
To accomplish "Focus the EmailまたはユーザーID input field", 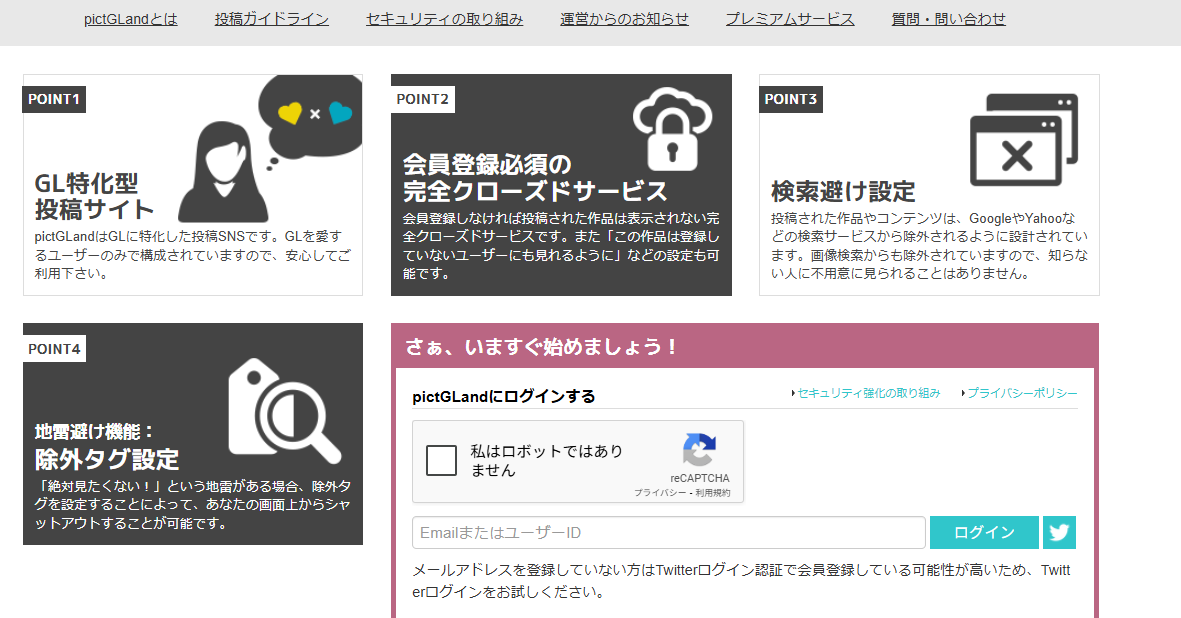I will 668,533.
